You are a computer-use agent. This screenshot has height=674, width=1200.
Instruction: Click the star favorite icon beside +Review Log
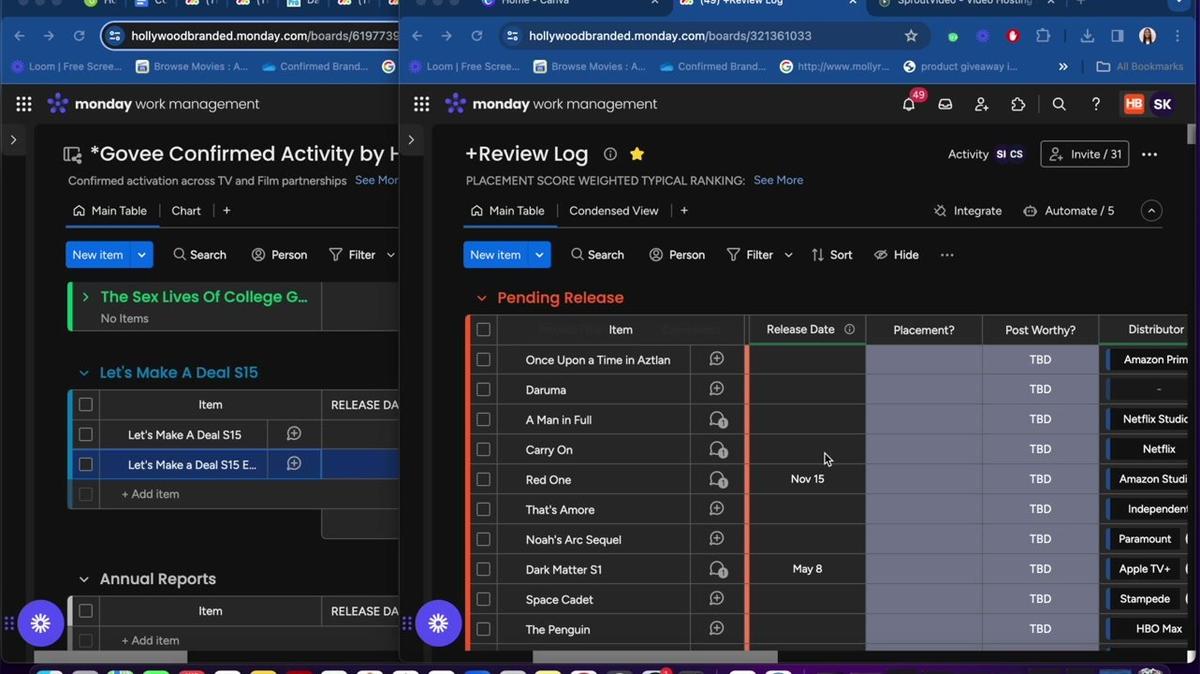point(637,154)
